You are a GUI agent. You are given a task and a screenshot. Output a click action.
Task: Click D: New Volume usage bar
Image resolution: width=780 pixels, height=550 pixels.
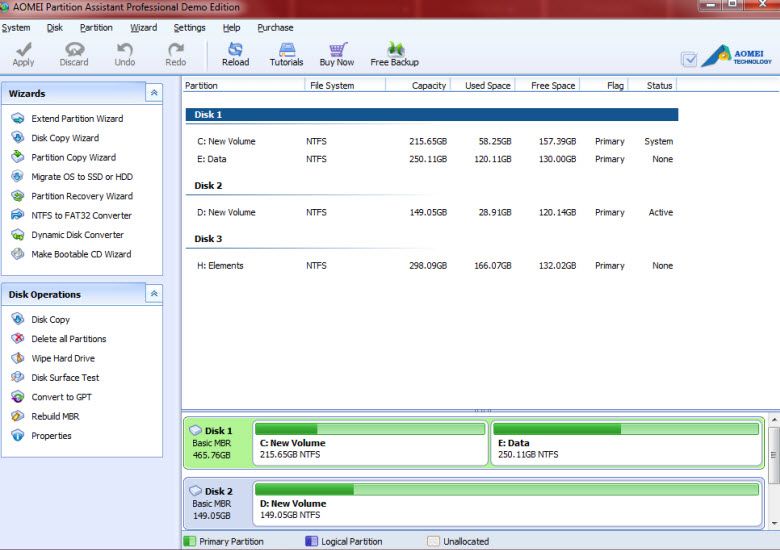507,490
